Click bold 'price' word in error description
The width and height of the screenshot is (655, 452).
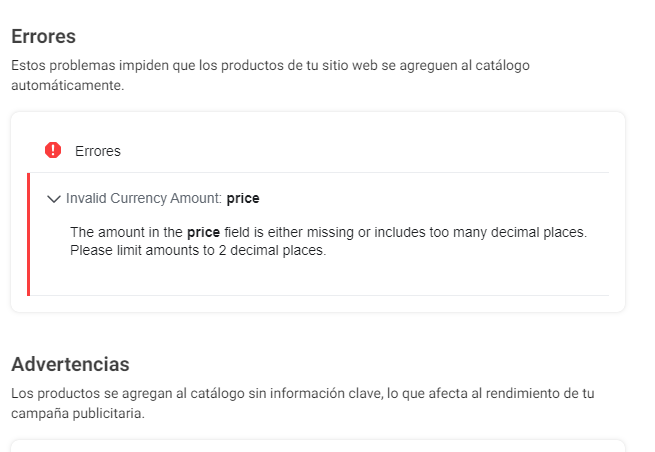point(203,232)
